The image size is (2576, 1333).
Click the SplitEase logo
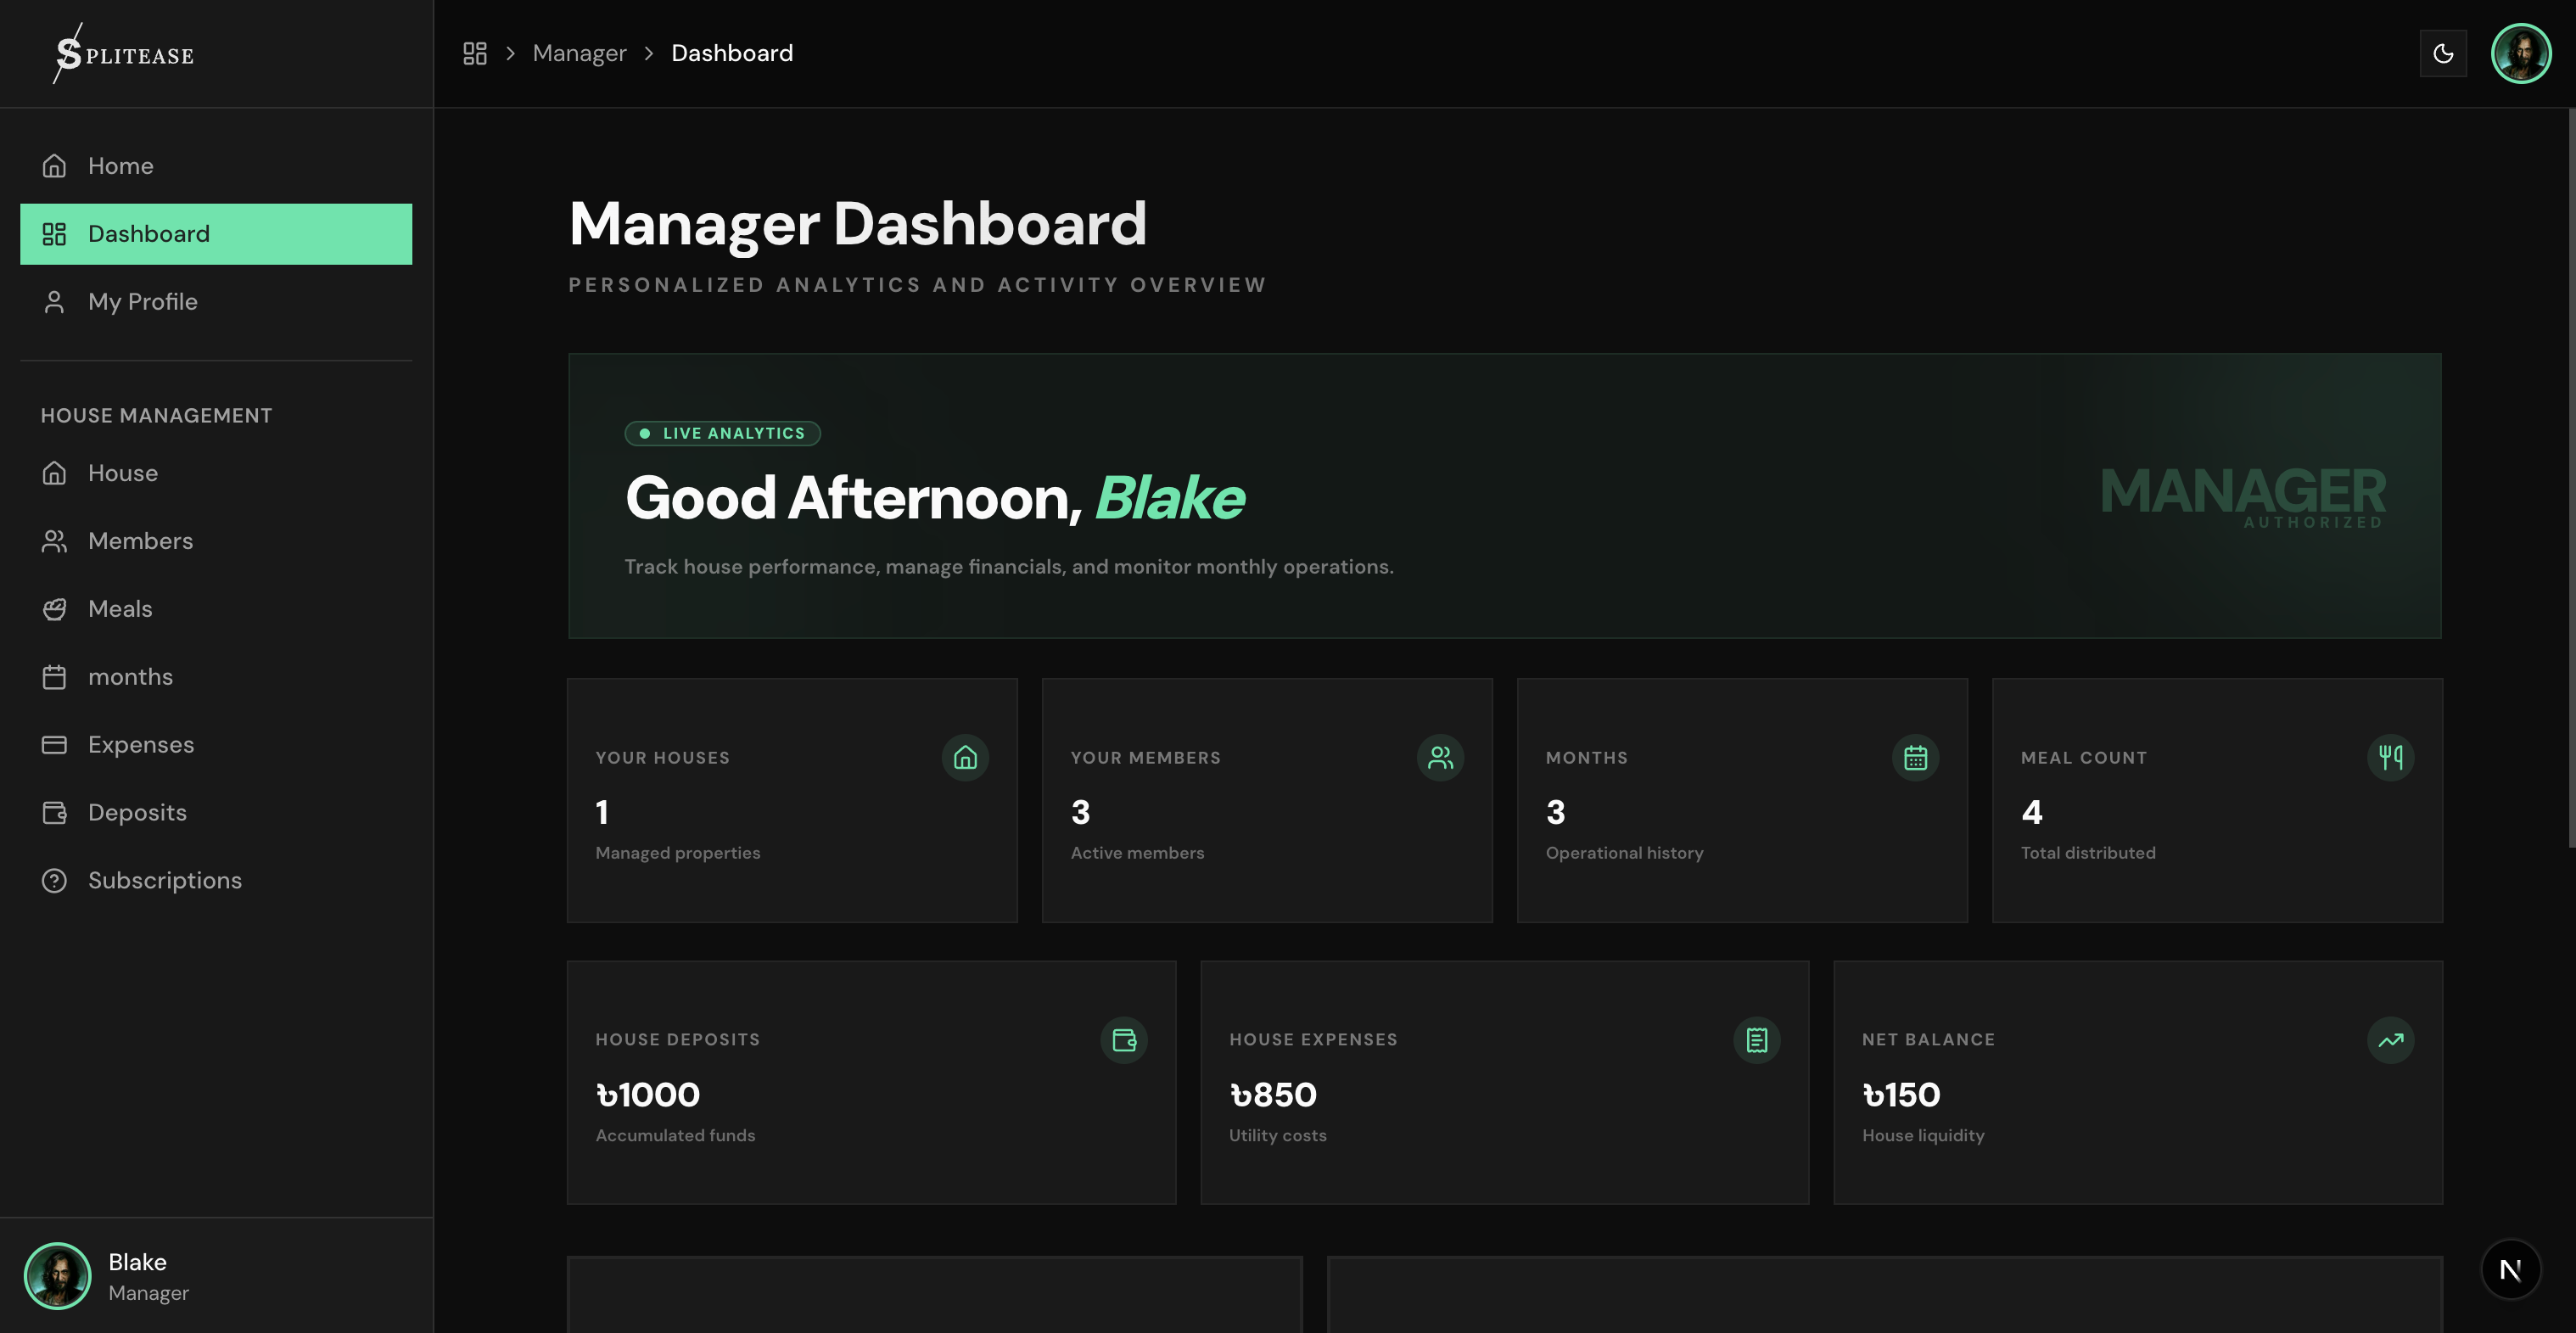pyautogui.click(x=124, y=54)
